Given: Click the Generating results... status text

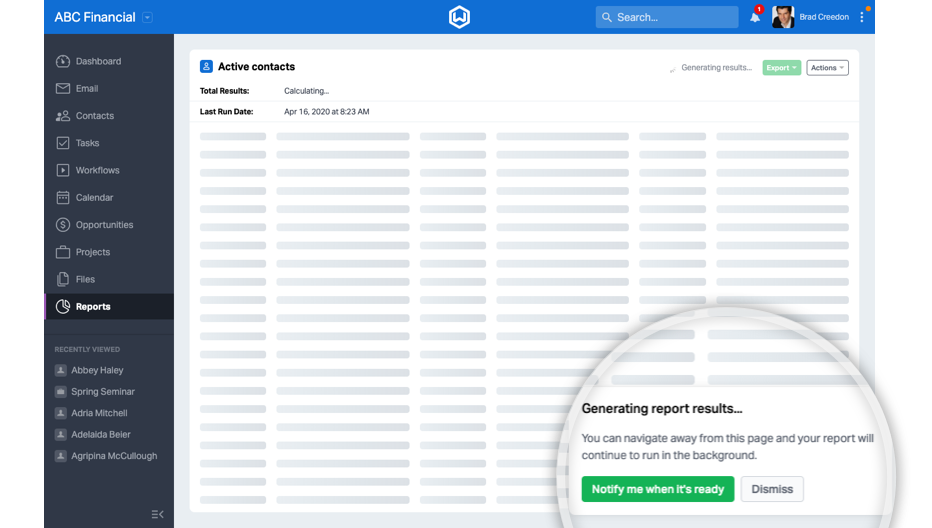Looking at the screenshot, I should (716, 68).
